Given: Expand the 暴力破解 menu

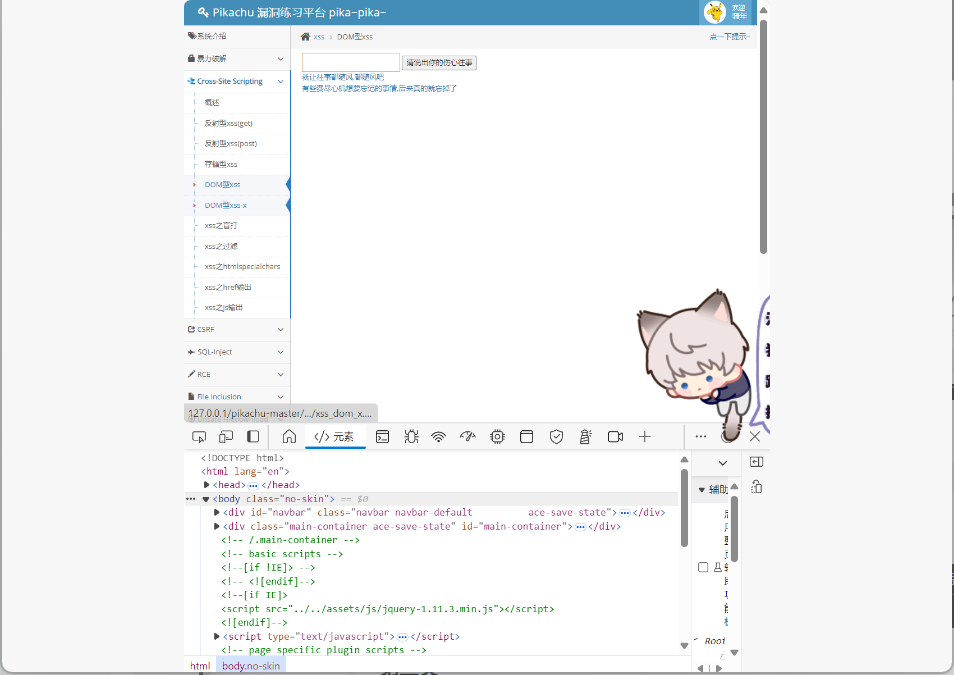Looking at the screenshot, I should tap(237, 58).
